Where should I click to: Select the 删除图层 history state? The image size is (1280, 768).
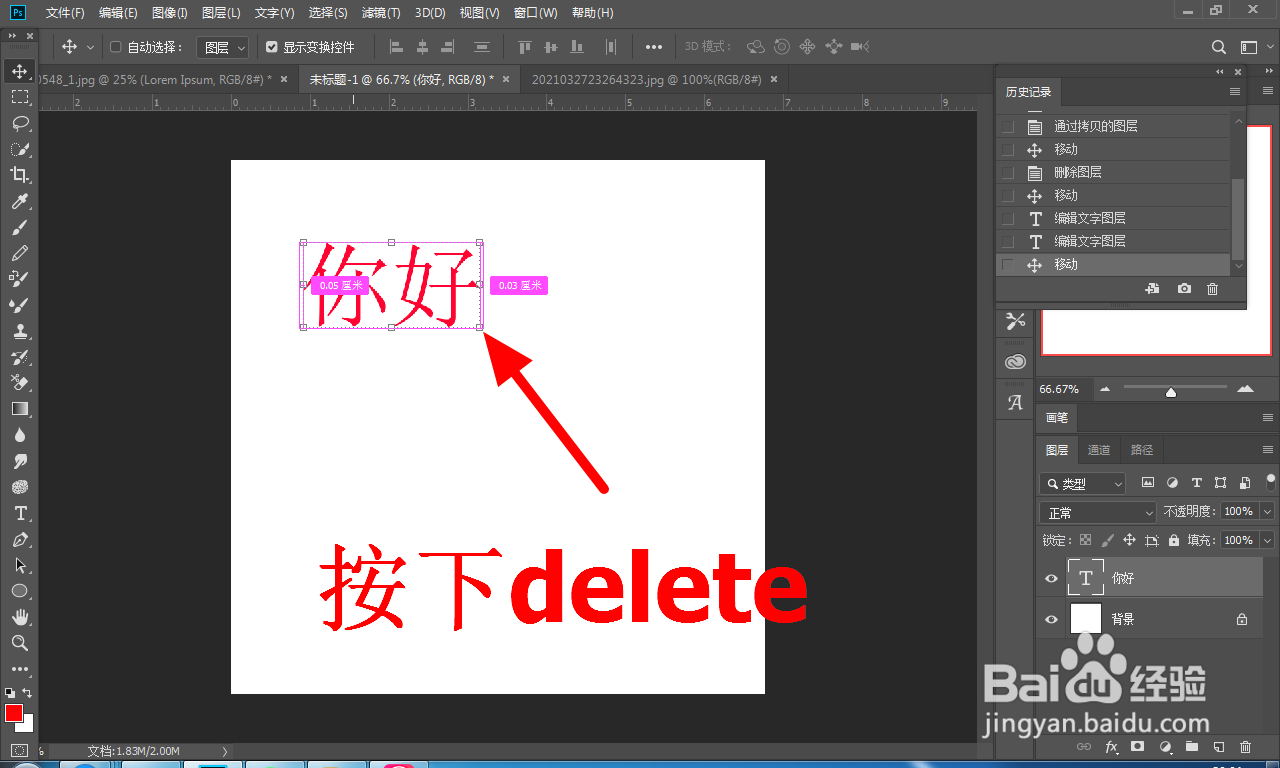point(1114,172)
